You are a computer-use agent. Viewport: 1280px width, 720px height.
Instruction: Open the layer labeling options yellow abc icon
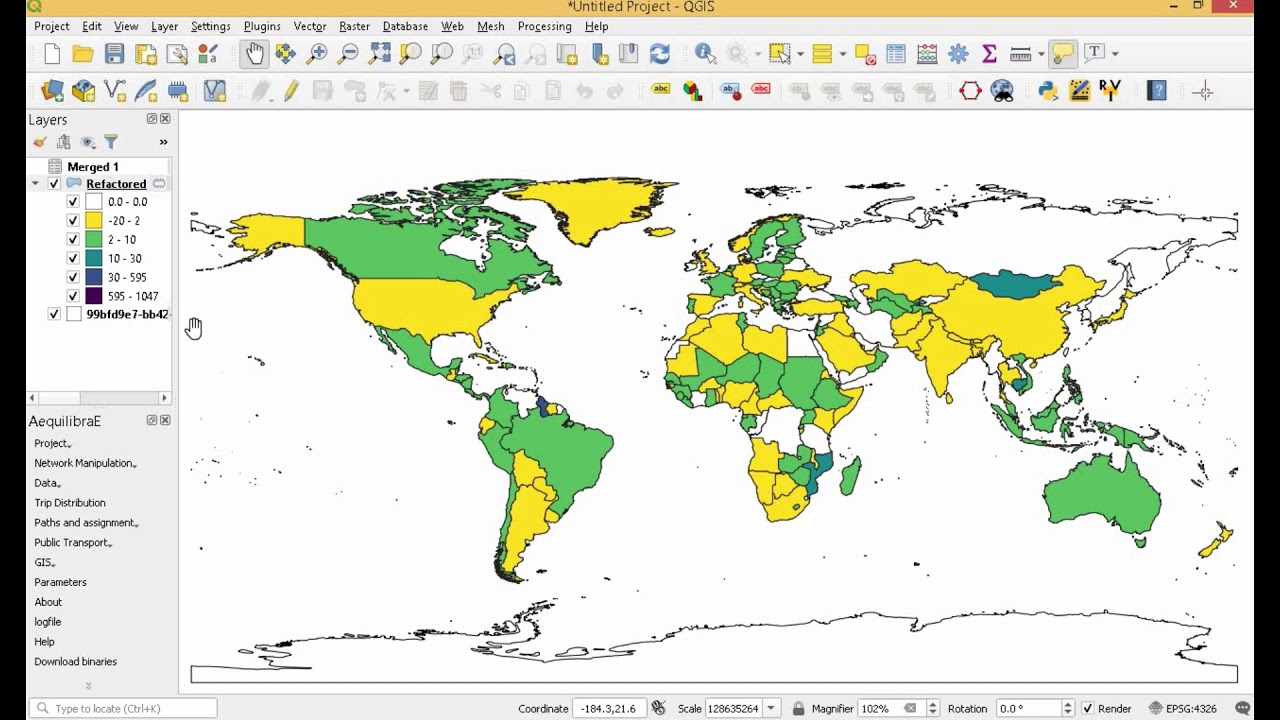click(661, 91)
